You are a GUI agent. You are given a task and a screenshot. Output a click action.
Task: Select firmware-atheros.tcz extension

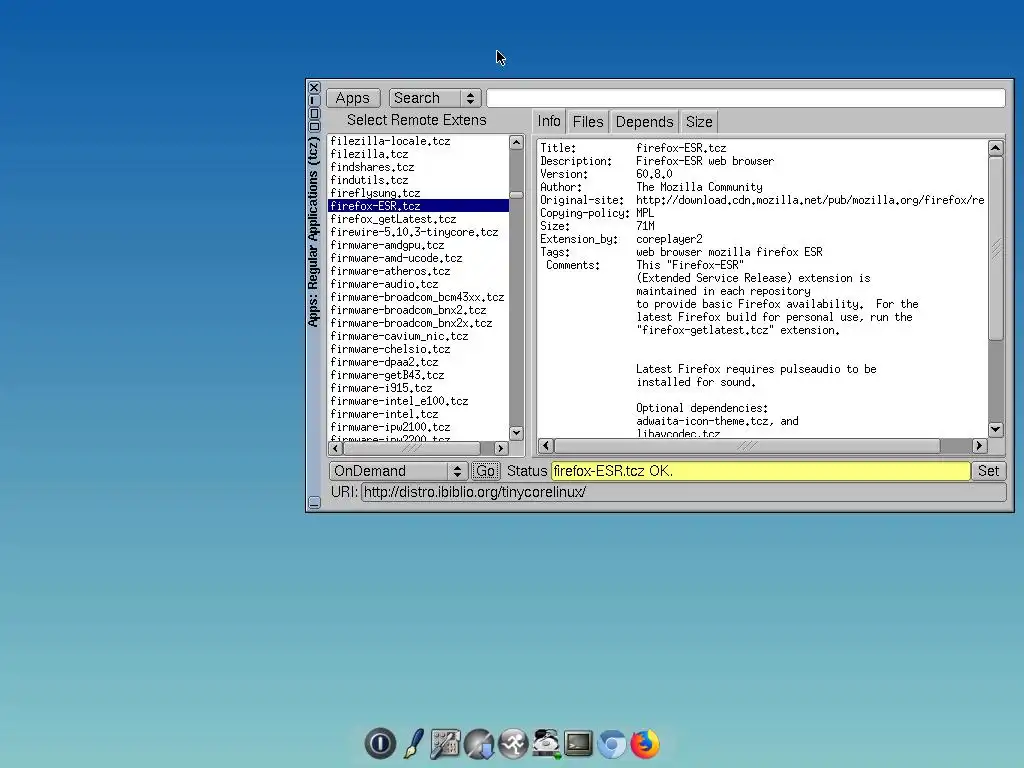pyautogui.click(x=418, y=271)
